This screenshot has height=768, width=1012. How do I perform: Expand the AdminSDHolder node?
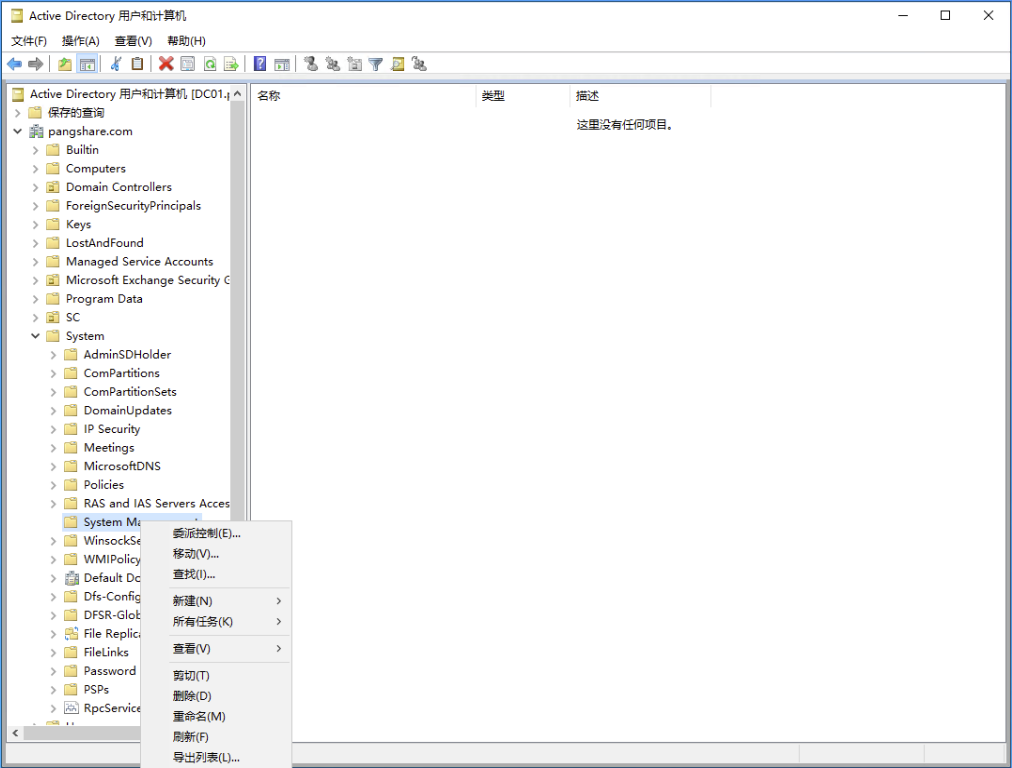coord(54,354)
